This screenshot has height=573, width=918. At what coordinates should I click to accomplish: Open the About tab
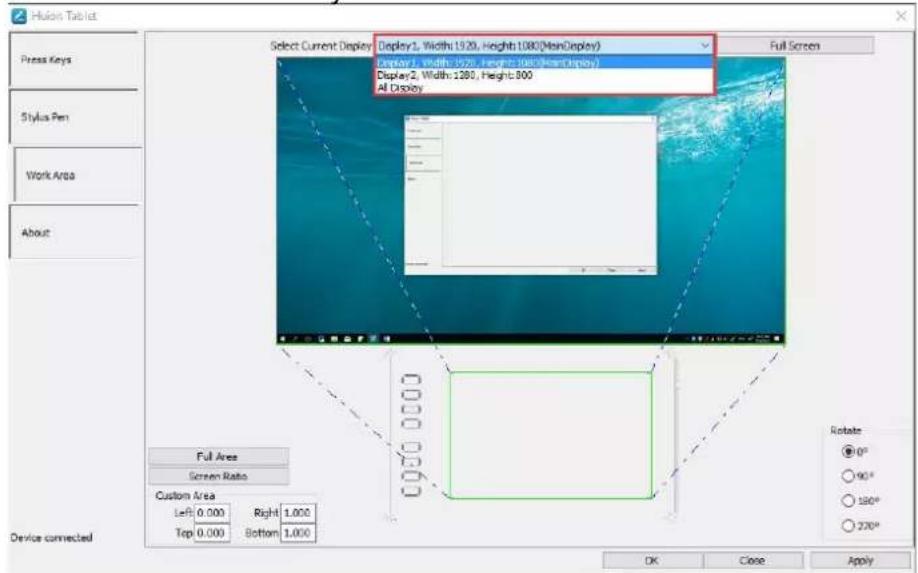73,232
